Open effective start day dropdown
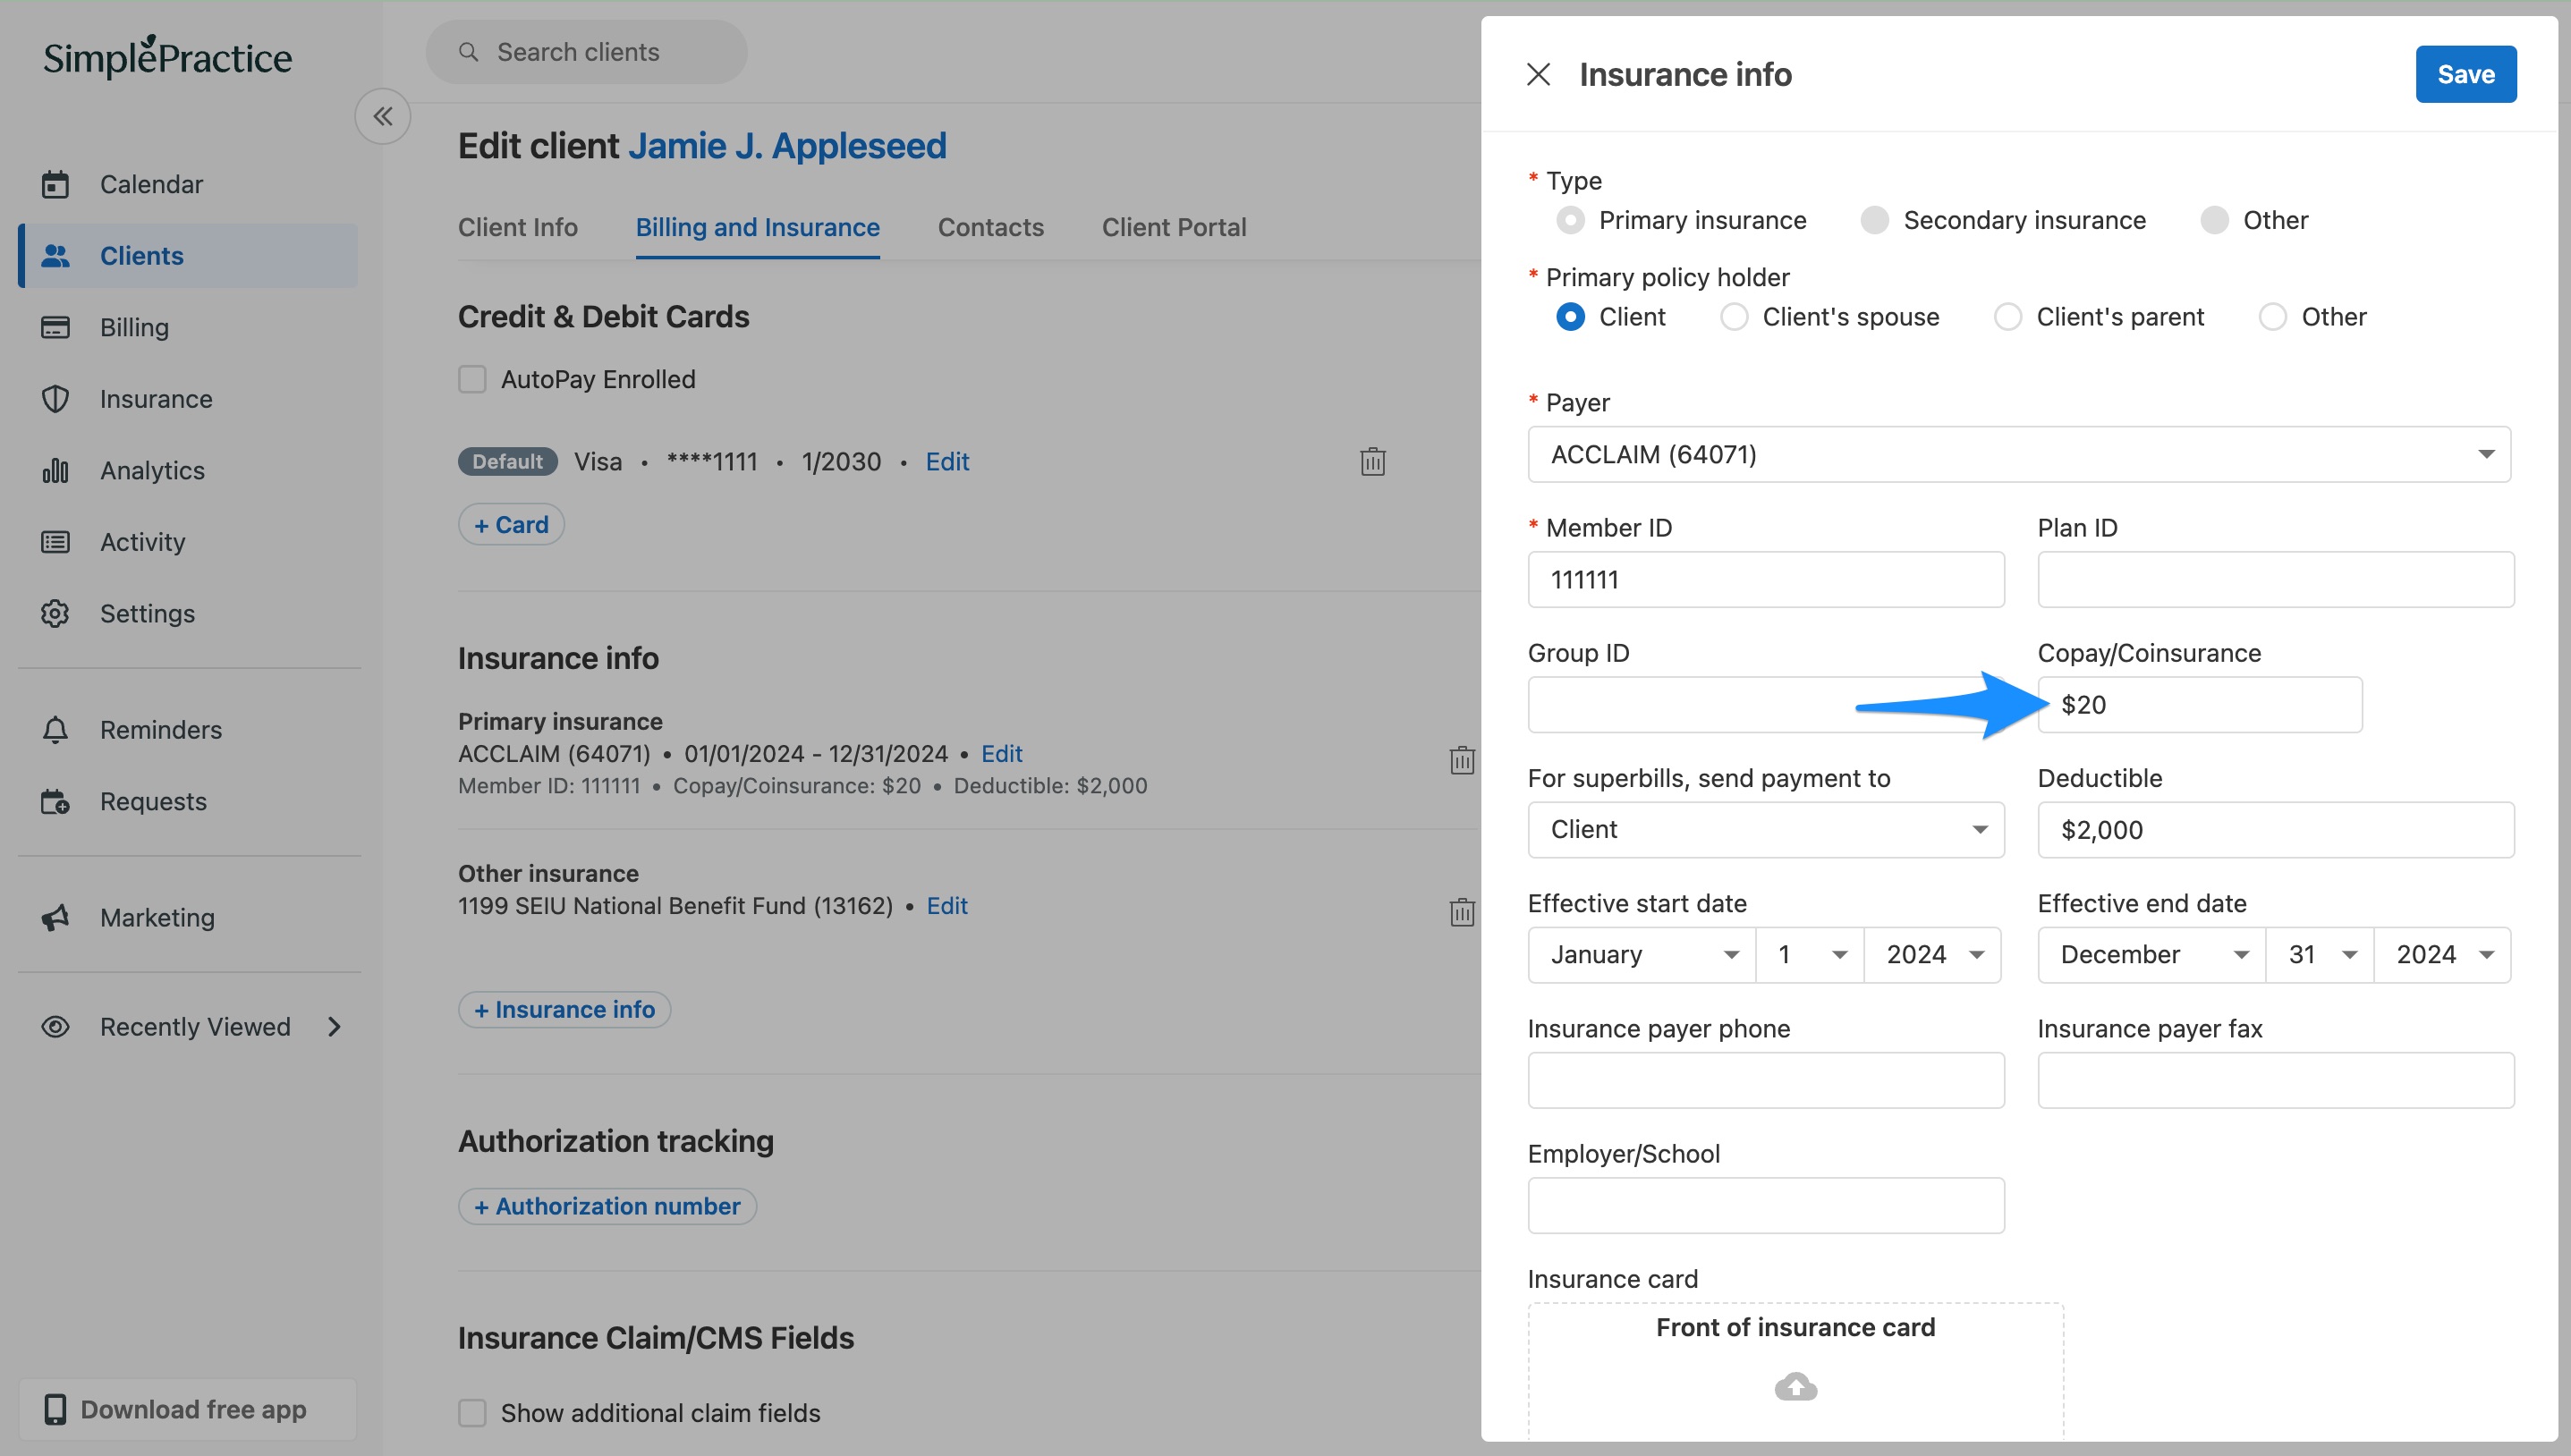 coord(1809,954)
